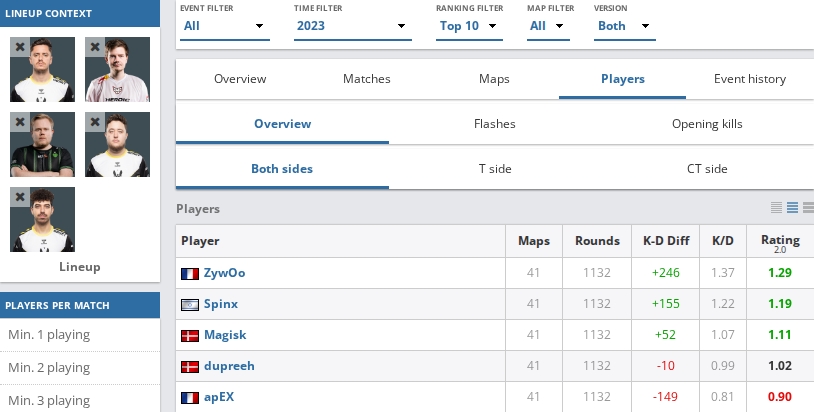814x412 pixels.
Task: Open the Event Filter dropdown showing All
Action: coord(225,26)
